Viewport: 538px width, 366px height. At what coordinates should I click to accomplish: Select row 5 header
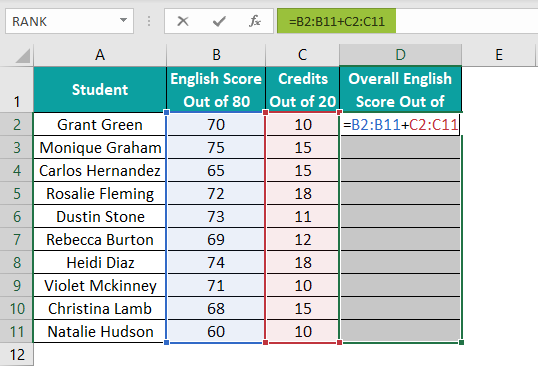click(16, 193)
